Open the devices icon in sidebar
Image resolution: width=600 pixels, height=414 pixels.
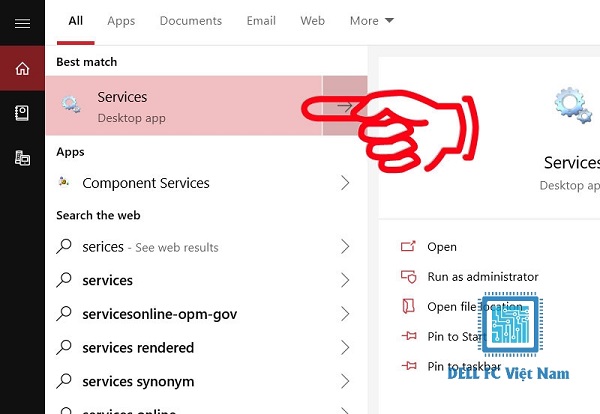click(22, 158)
